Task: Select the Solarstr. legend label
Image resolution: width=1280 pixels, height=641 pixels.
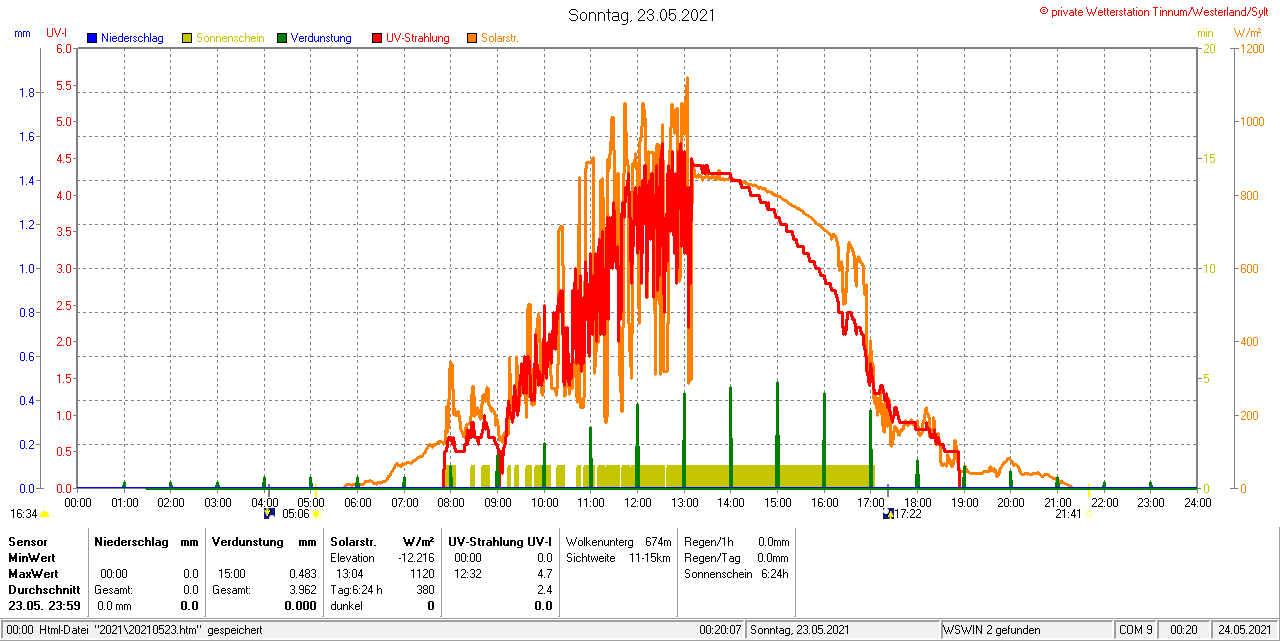Action: 499,38
